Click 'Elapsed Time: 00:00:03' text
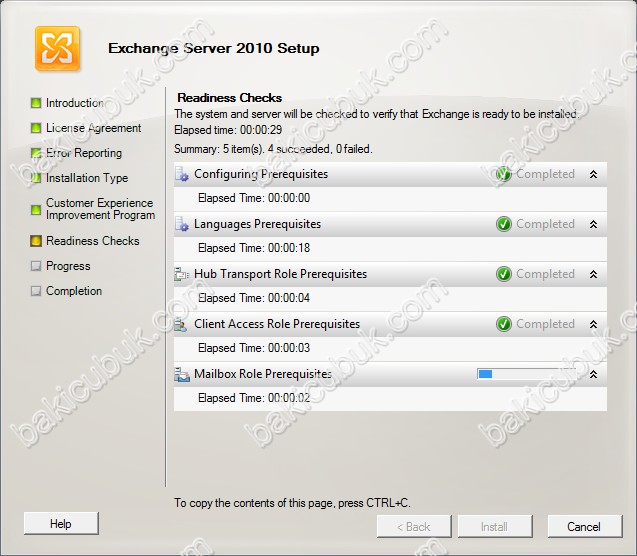 pos(254,348)
